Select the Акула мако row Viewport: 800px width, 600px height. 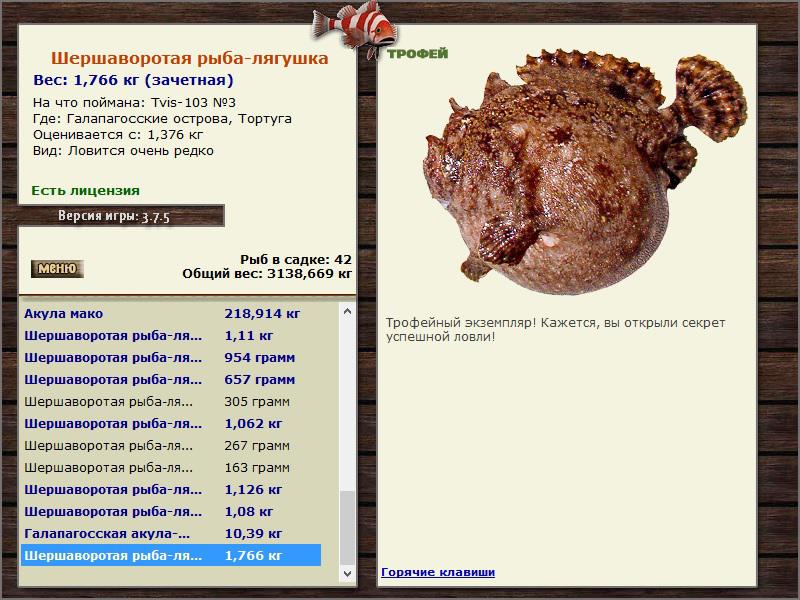[x=171, y=313]
